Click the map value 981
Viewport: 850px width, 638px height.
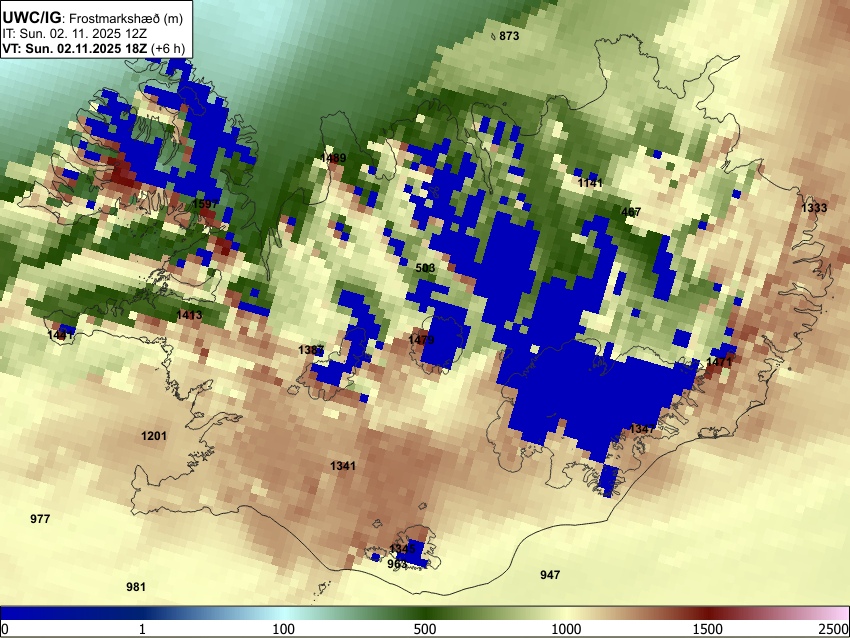pos(136,587)
